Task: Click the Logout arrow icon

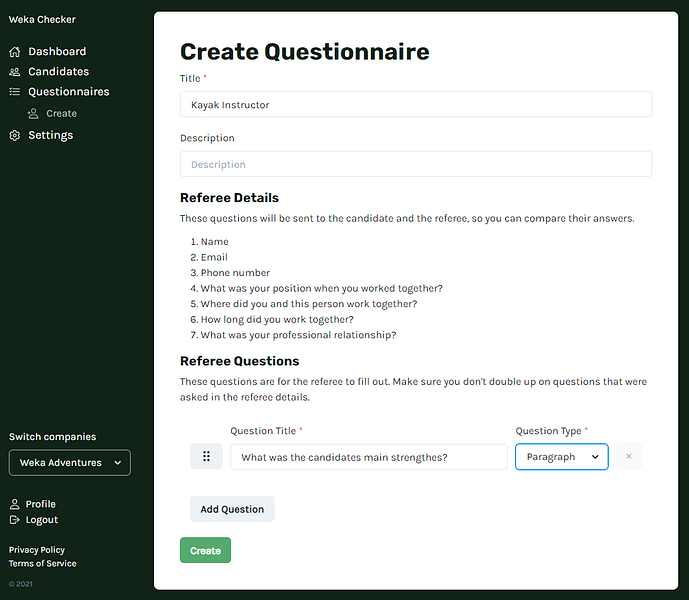Action: click(15, 520)
